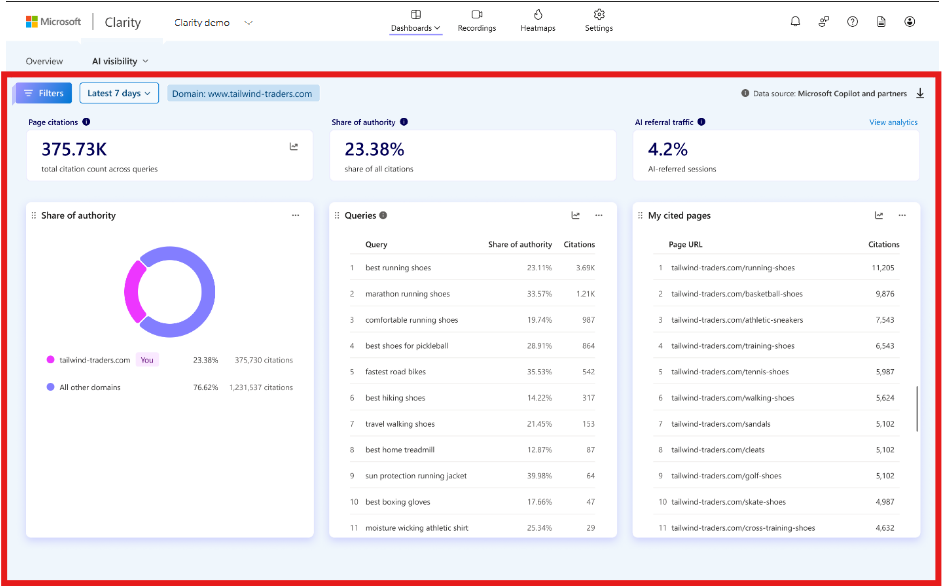Open tailwind-traders.com/sandals page row
This screenshot has width=942, height=586.
pos(776,424)
